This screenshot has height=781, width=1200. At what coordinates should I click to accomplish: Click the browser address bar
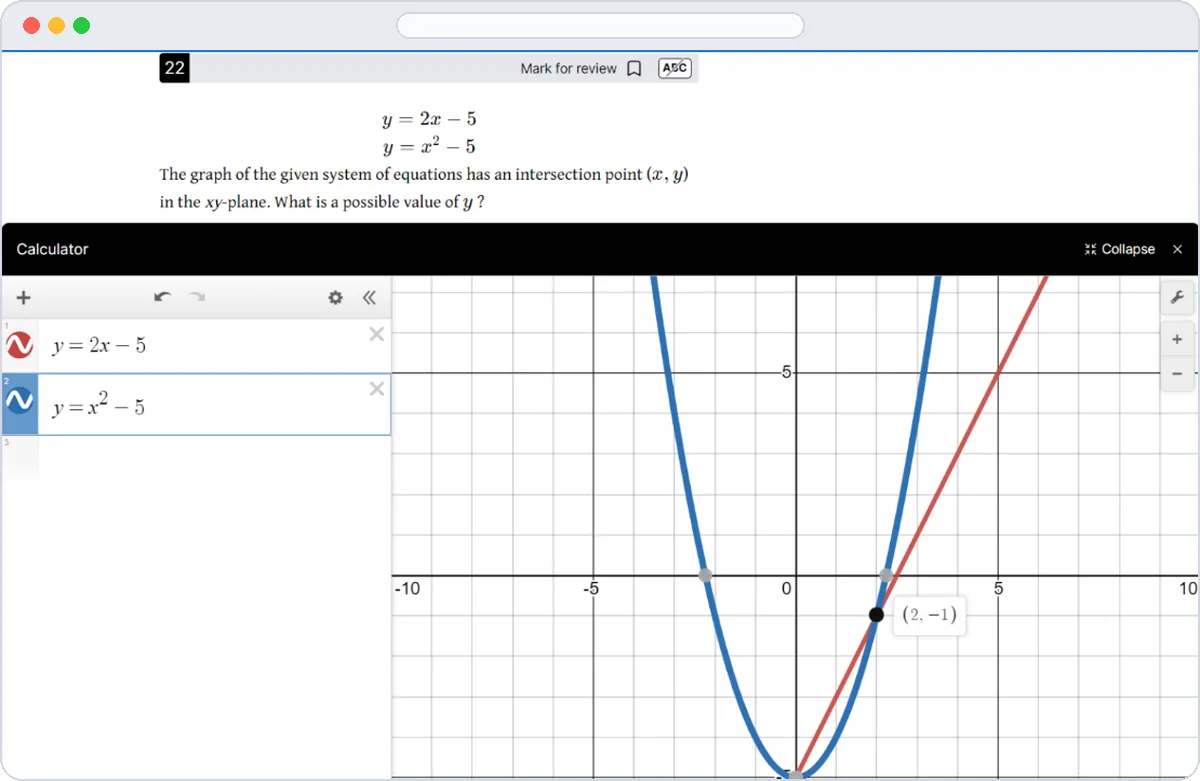[600, 25]
